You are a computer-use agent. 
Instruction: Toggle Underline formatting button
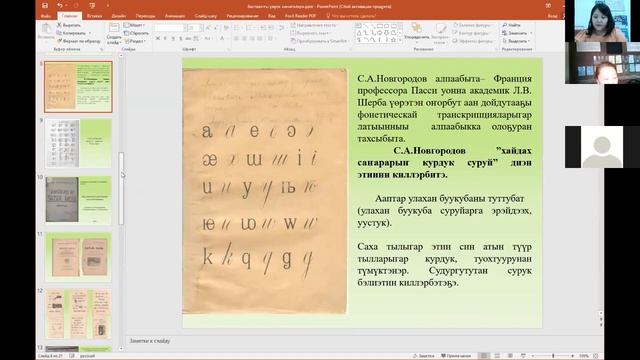pos(173,38)
